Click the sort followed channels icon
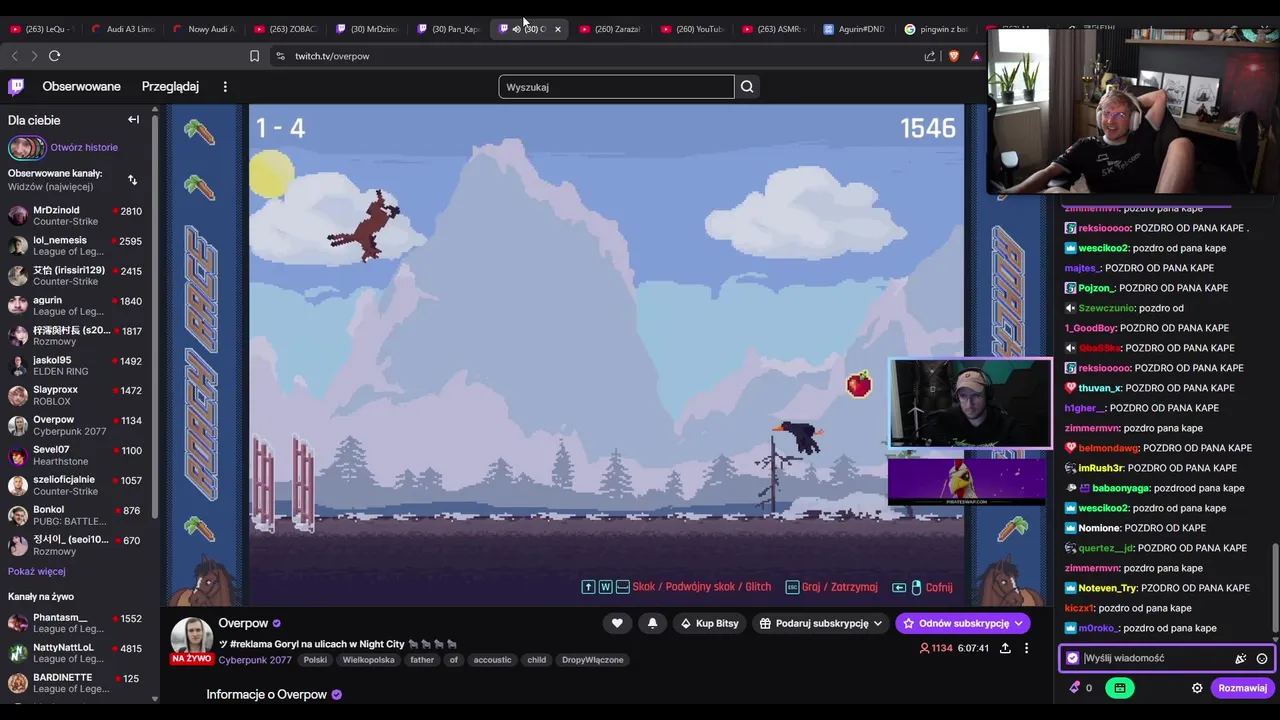This screenshot has height=720, width=1280. tap(132, 180)
